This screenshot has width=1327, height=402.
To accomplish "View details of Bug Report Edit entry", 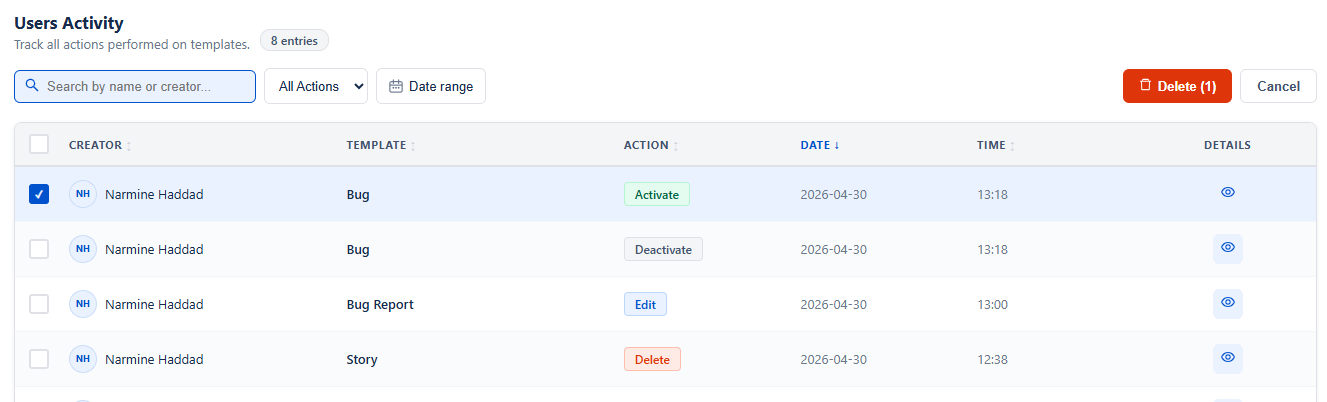I will (1228, 303).
